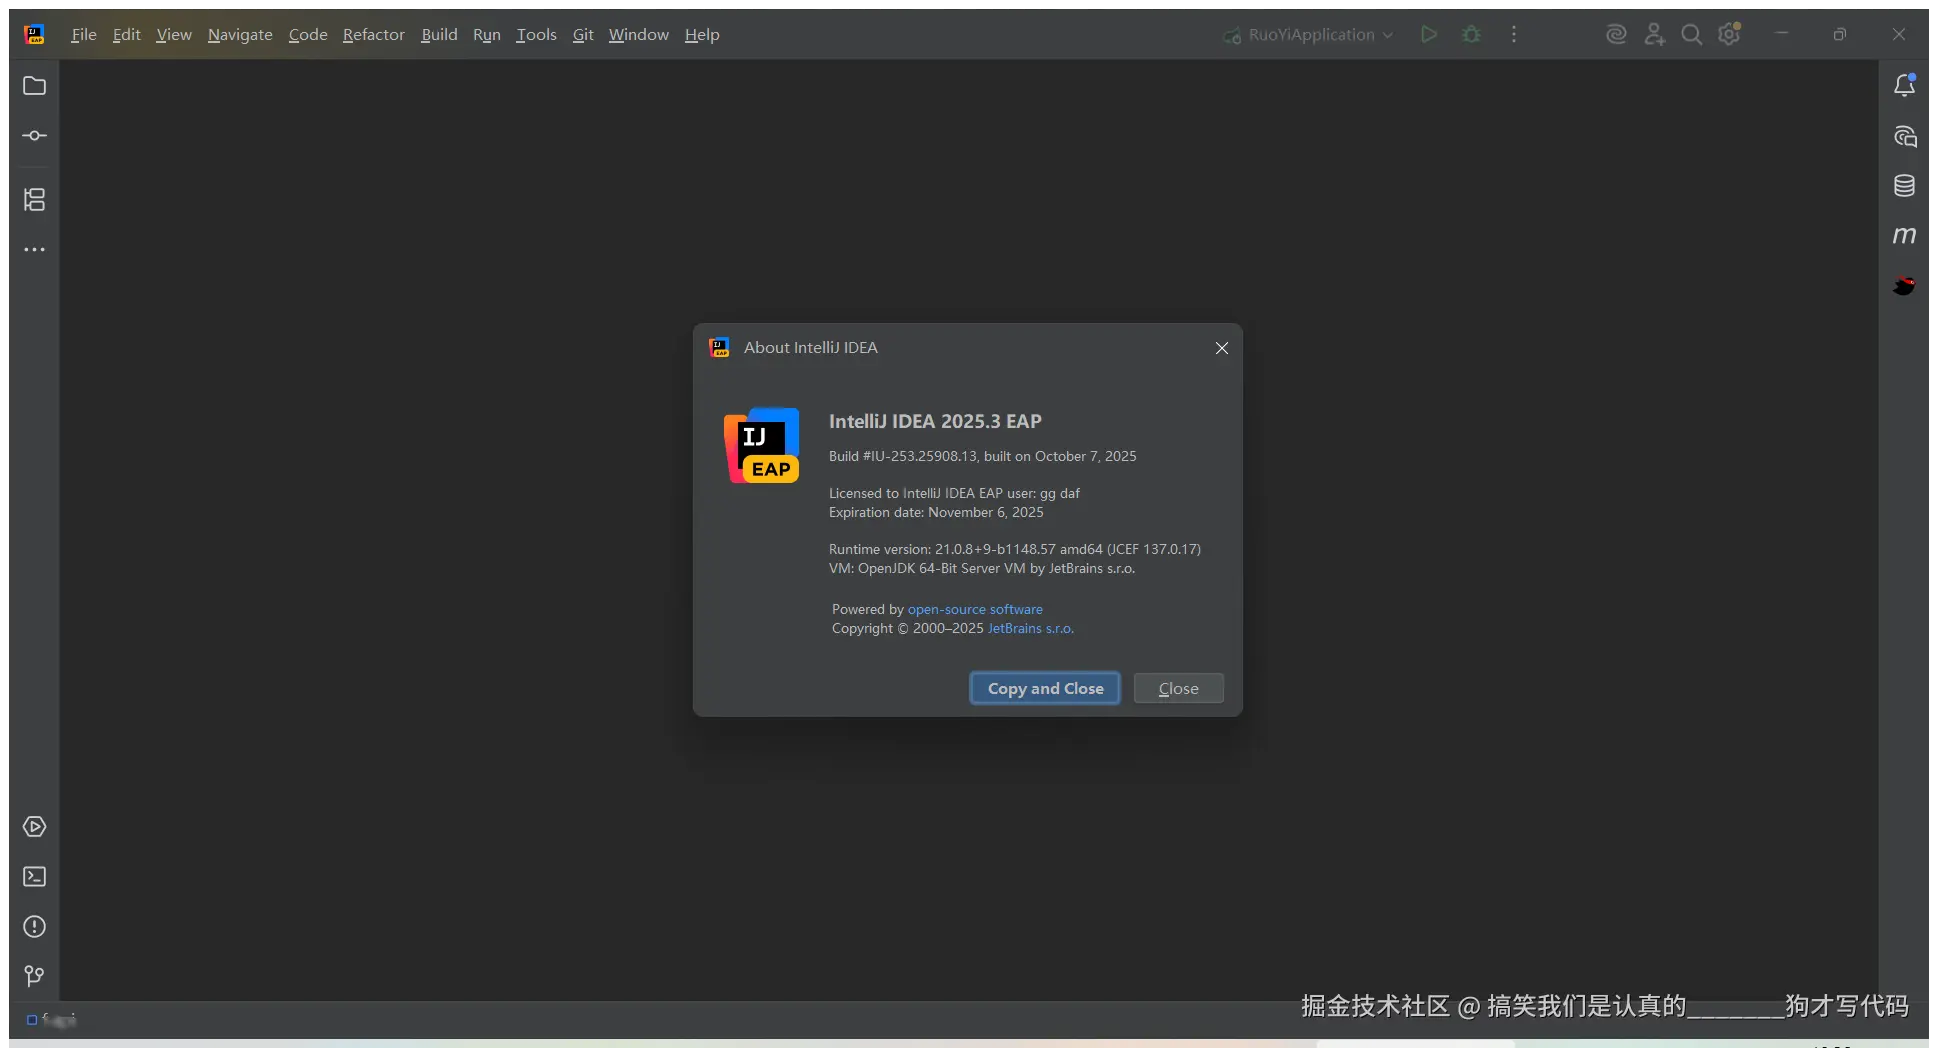This screenshot has height=1048, width=1938.
Task: Open the Database tool window
Action: (x=1904, y=186)
